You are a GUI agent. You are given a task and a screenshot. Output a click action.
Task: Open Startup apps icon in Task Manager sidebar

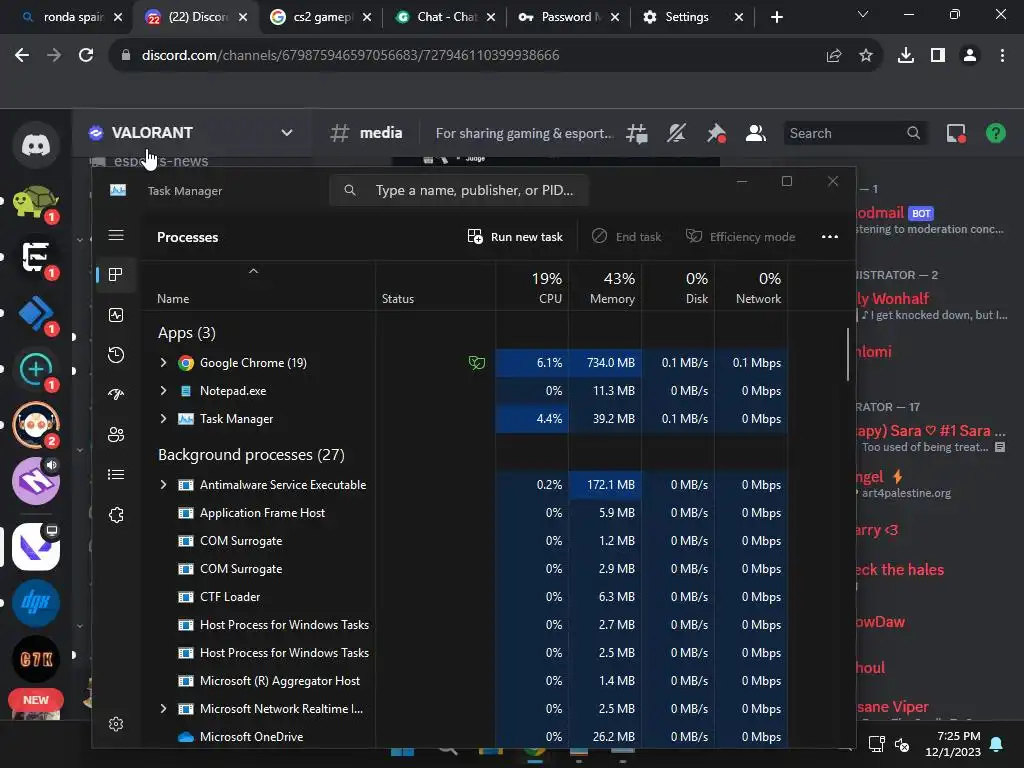click(x=116, y=394)
